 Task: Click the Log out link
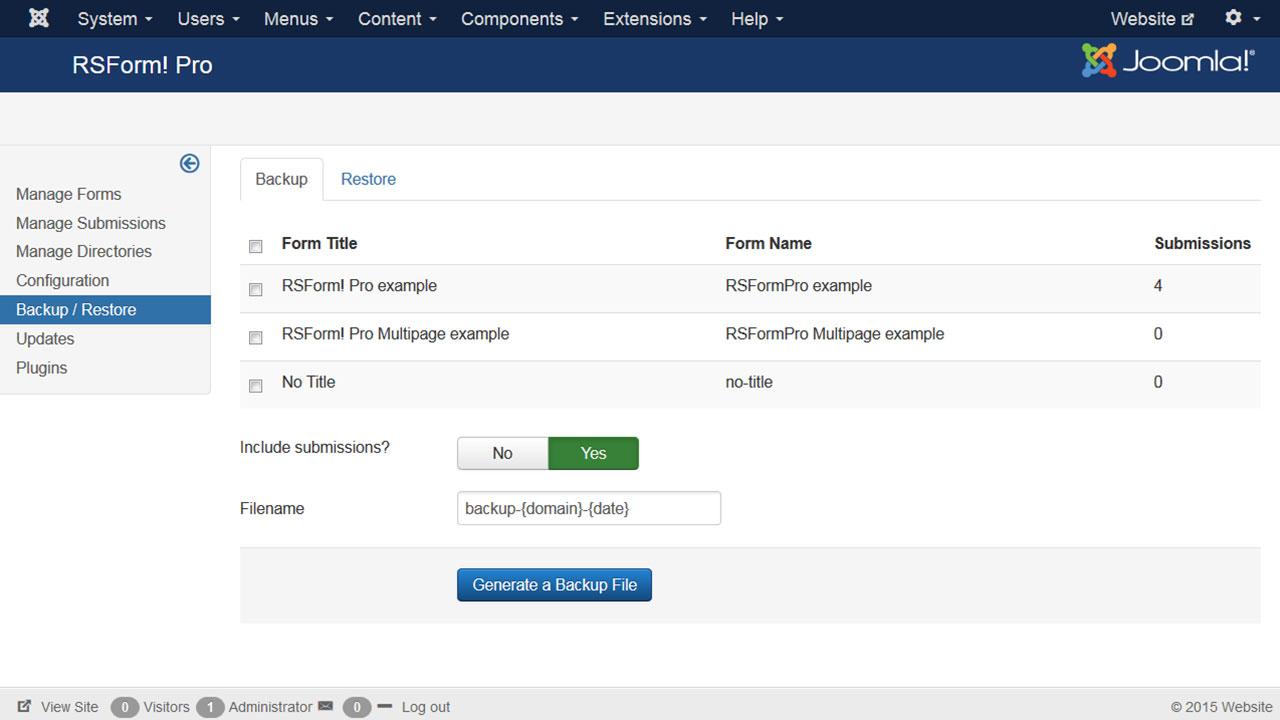click(x=425, y=707)
